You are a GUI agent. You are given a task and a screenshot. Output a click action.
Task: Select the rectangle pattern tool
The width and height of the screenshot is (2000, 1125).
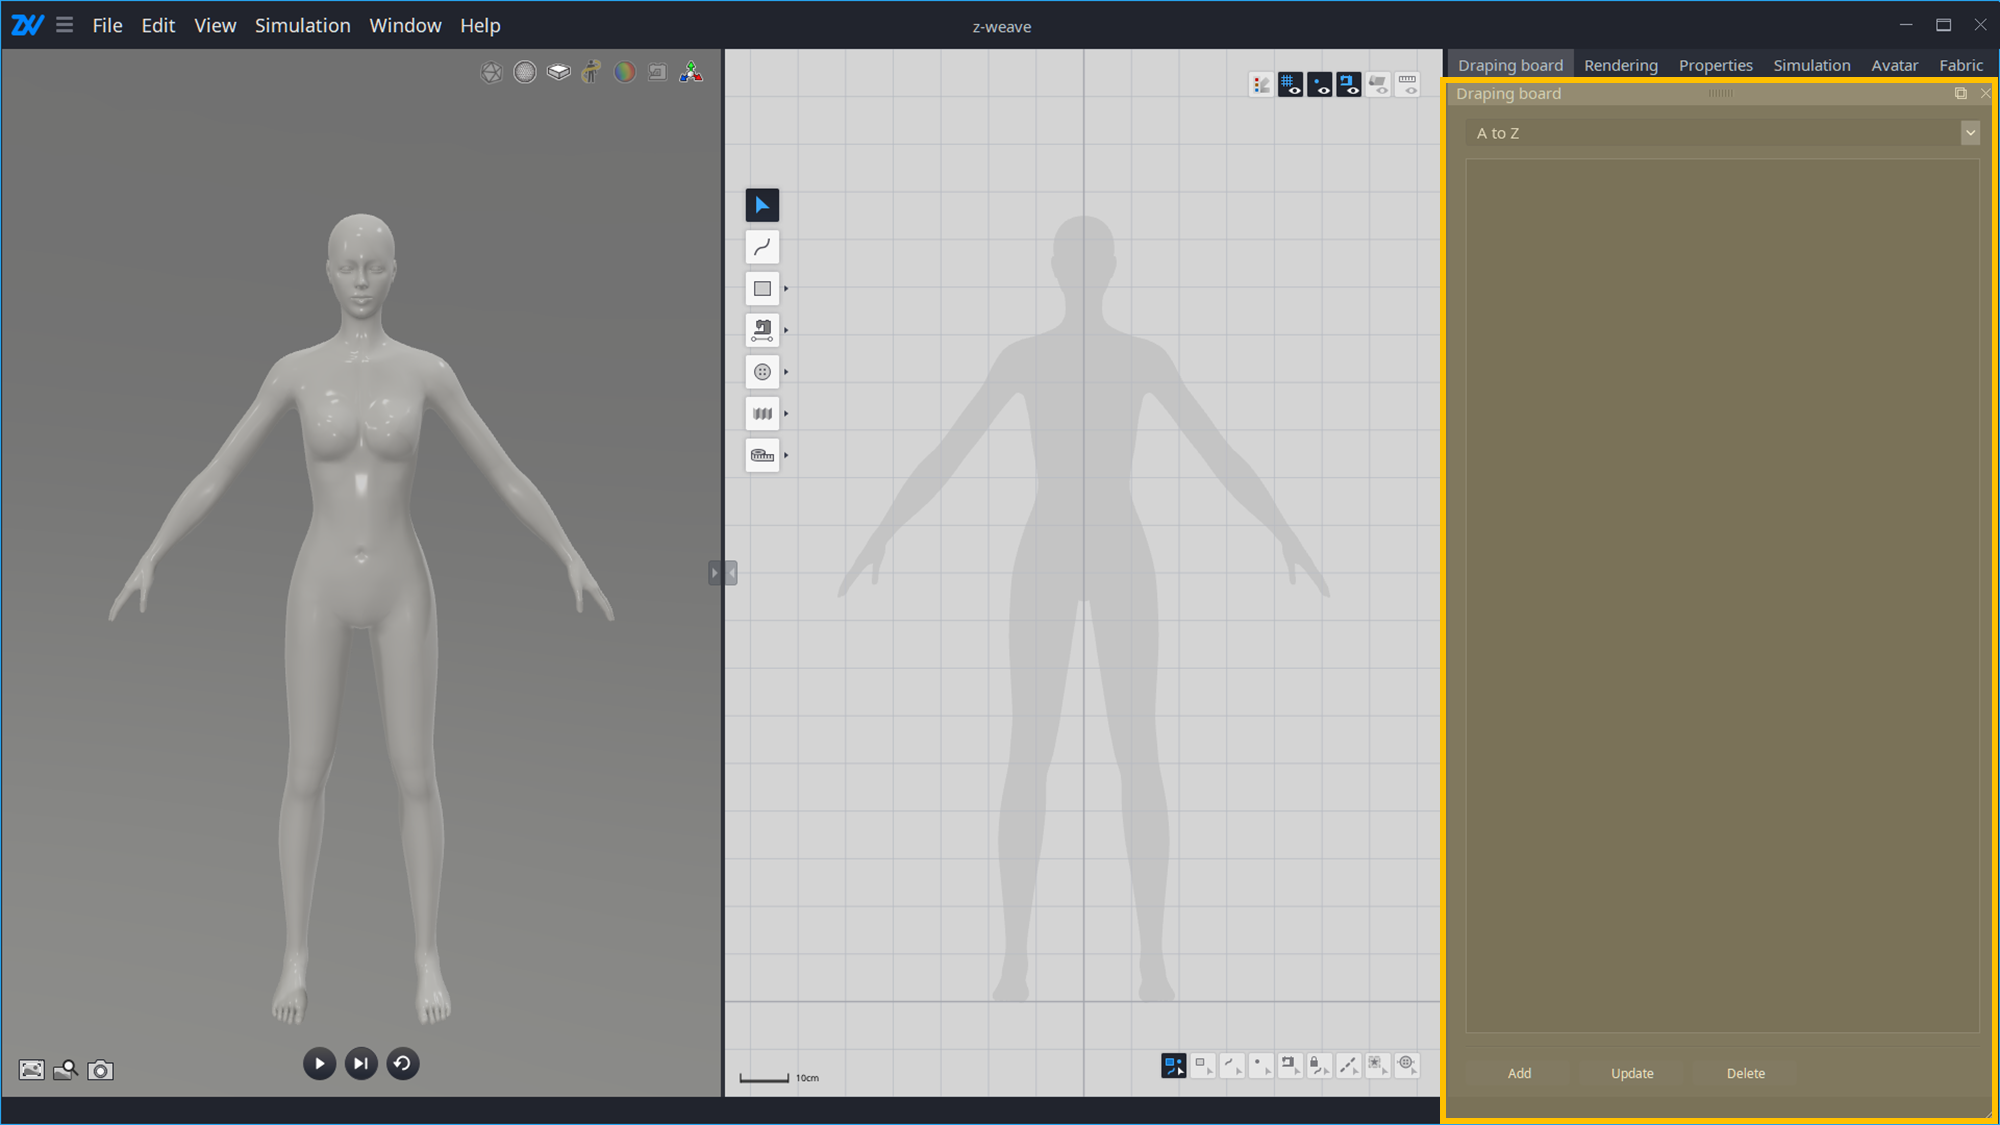tap(762, 289)
